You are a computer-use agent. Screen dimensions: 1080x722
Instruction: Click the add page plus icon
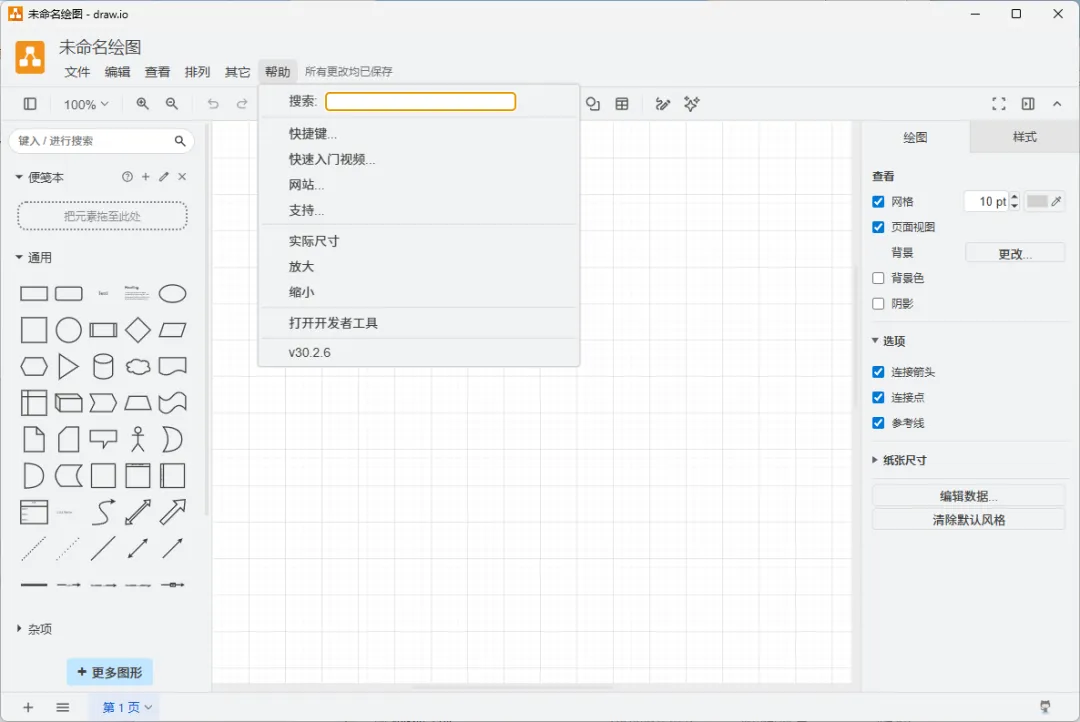[x=28, y=708]
